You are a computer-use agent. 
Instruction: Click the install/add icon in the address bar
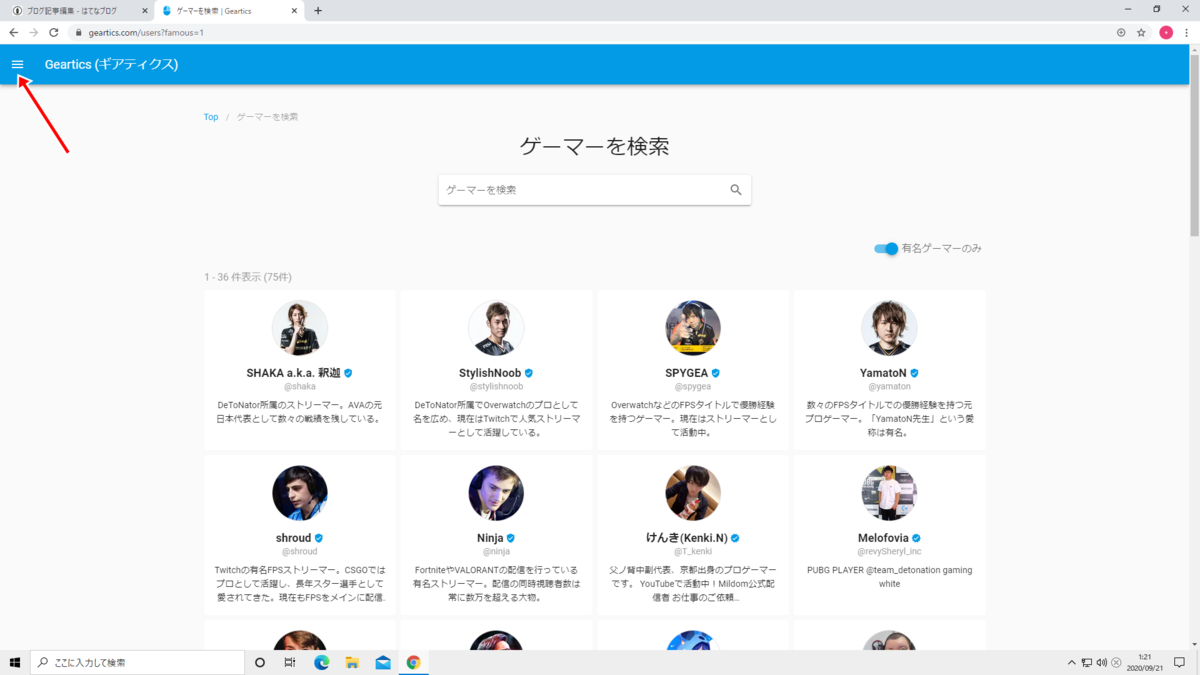[1121, 32]
